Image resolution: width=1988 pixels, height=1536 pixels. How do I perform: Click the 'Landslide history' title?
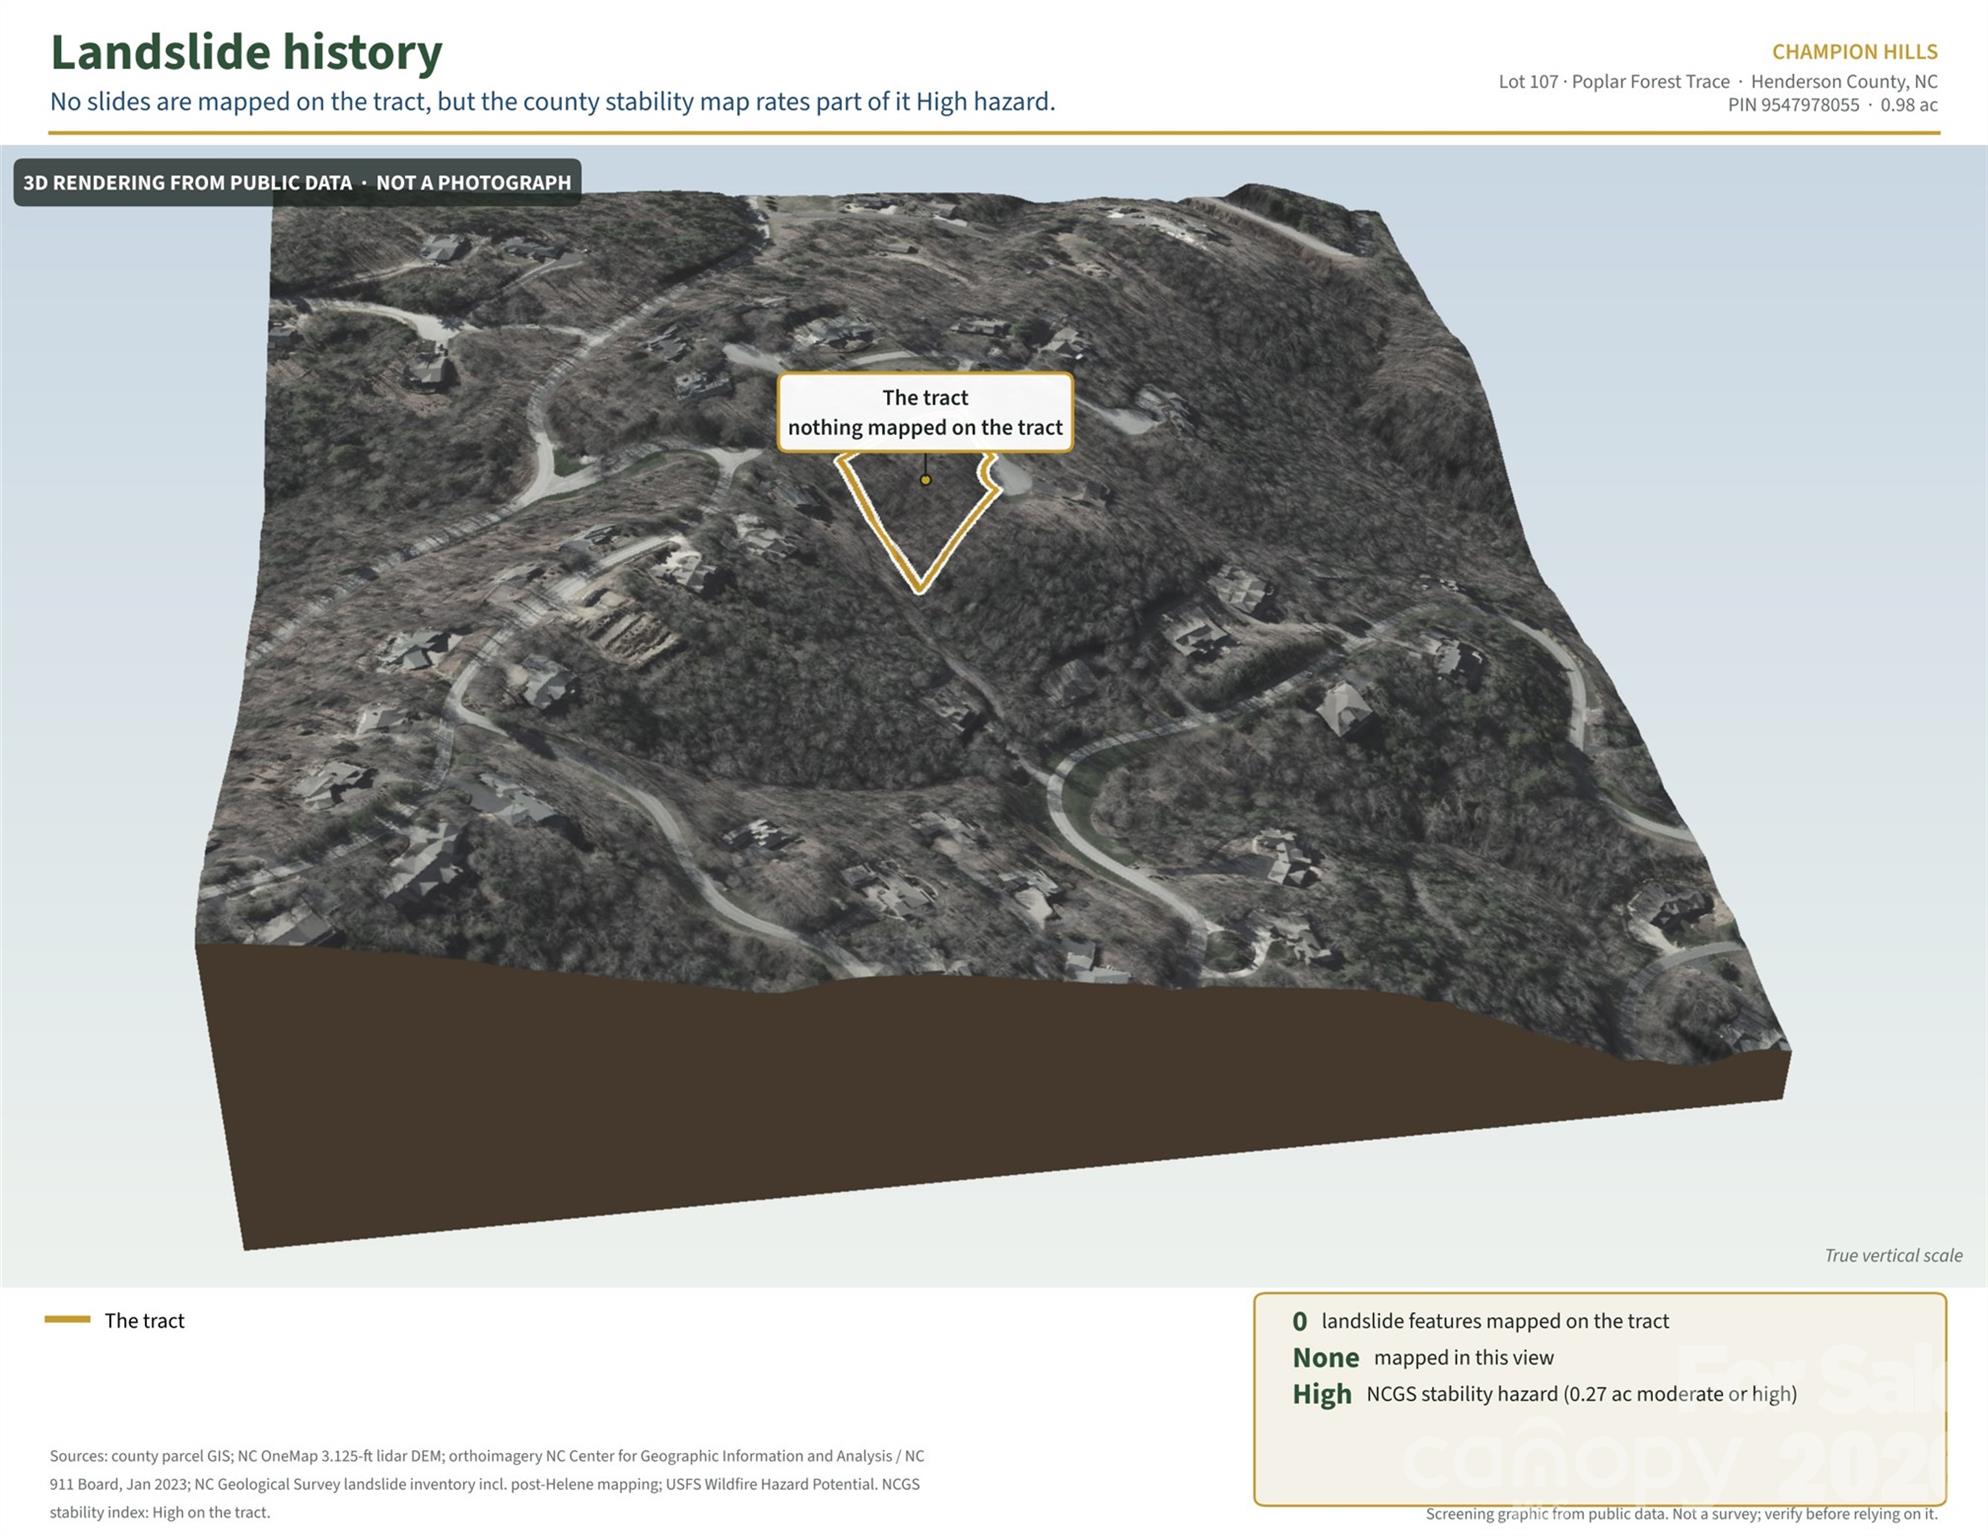tap(246, 52)
